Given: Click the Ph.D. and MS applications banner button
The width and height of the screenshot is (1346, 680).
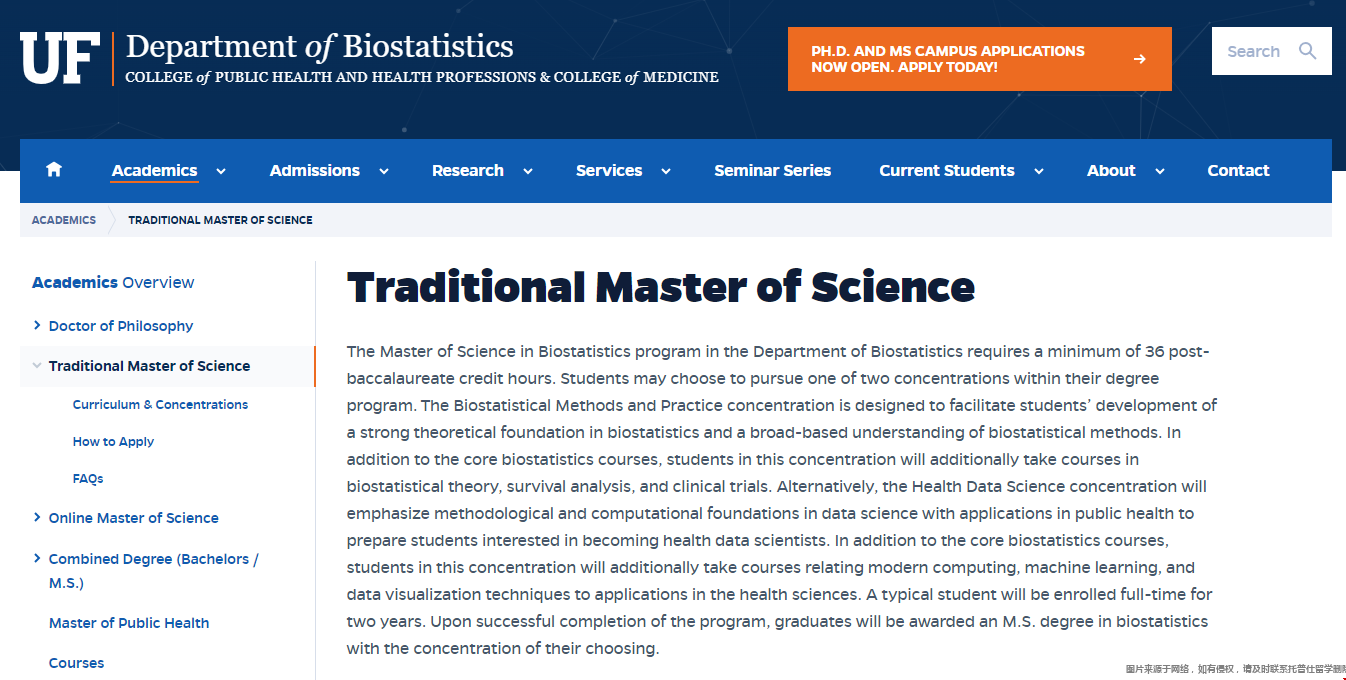Looking at the screenshot, I should (979, 59).
